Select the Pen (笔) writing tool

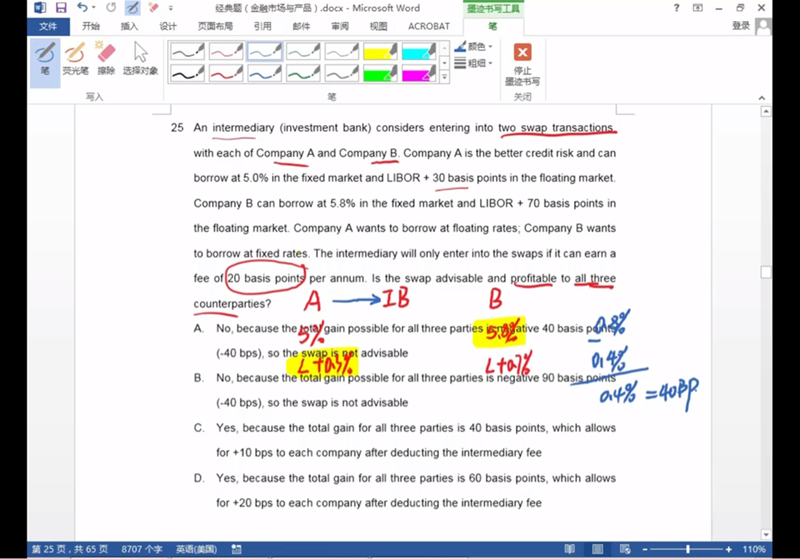pyautogui.click(x=45, y=58)
